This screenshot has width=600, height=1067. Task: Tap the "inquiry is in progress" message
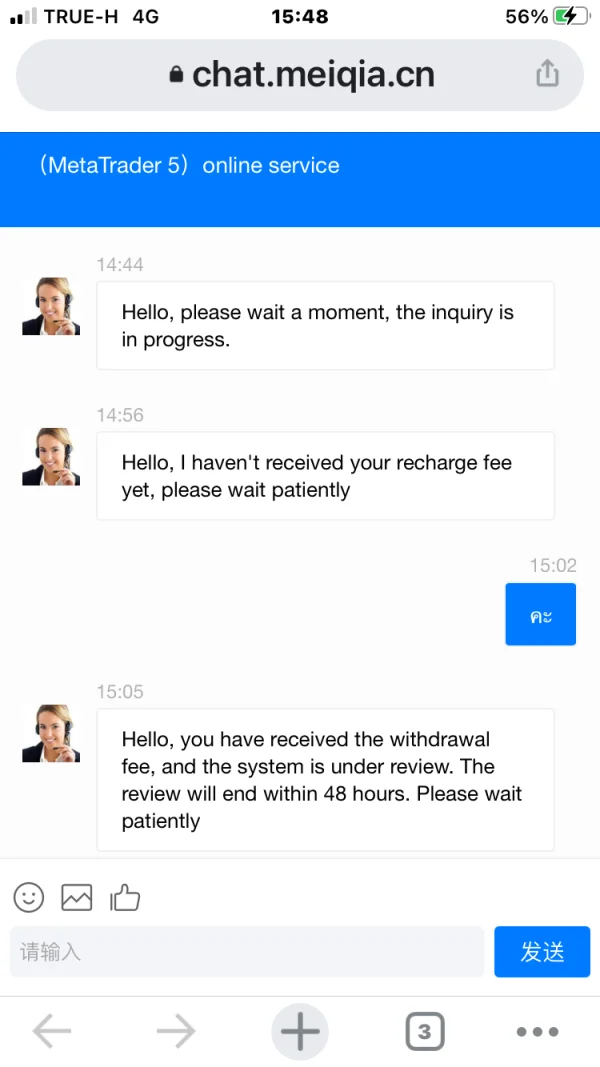point(325,326)
